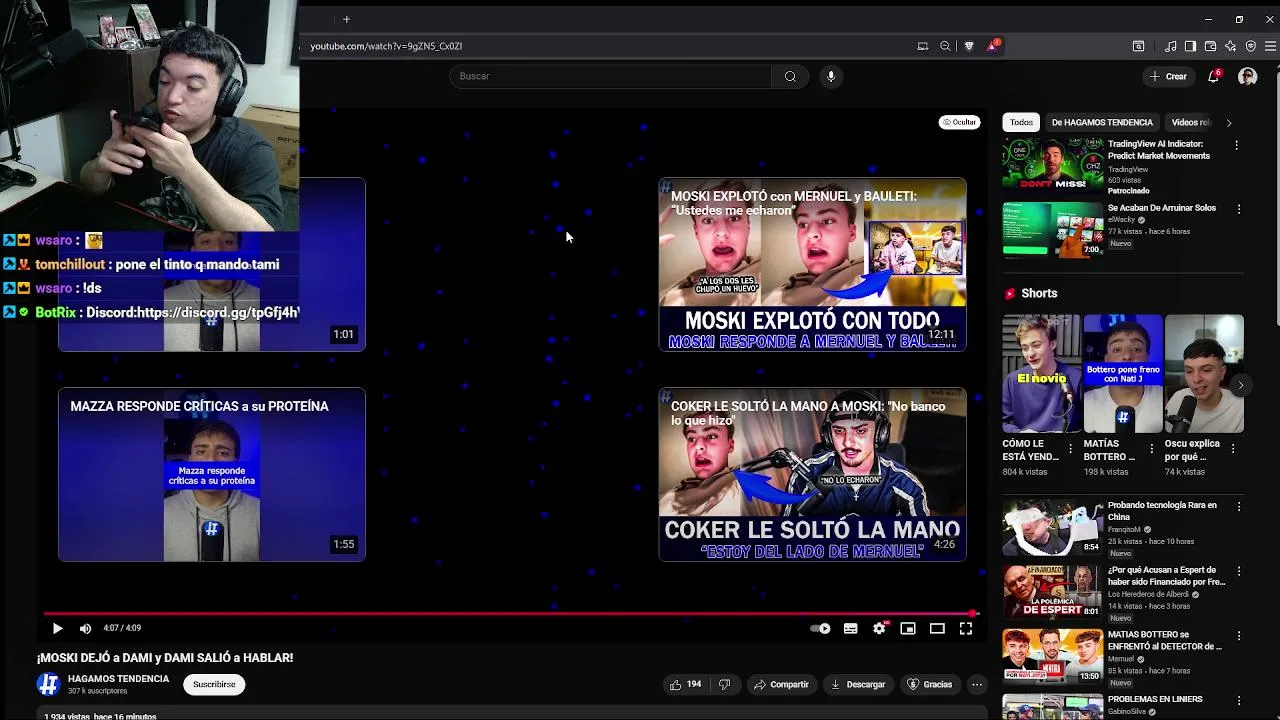Image resolution: width=1280 pixels, height=720 pixels.
Task: Show next filter chips with arrow
Action: (x=1228, y=122)
